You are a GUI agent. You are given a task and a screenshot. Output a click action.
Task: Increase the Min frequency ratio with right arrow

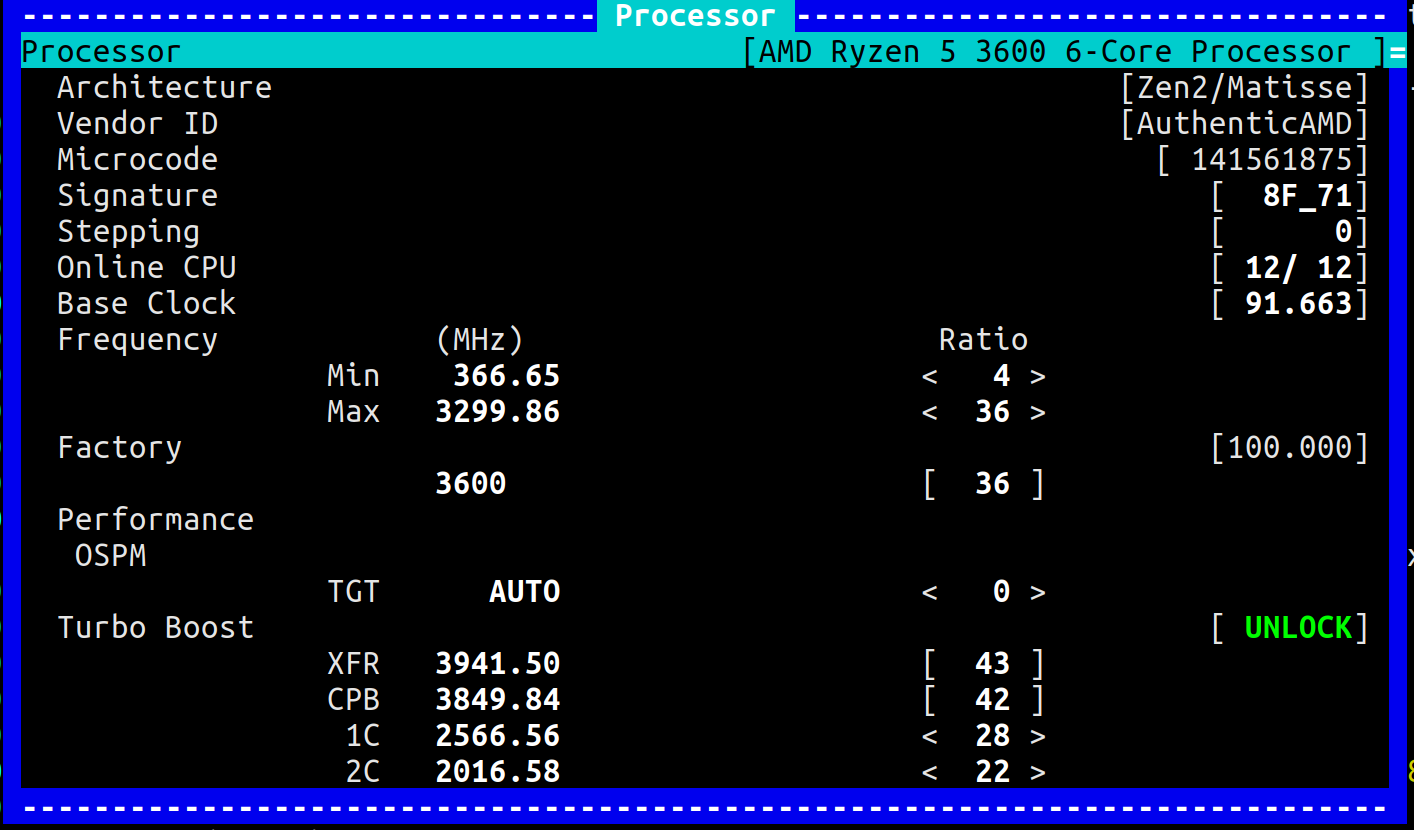coord(1038,377)
